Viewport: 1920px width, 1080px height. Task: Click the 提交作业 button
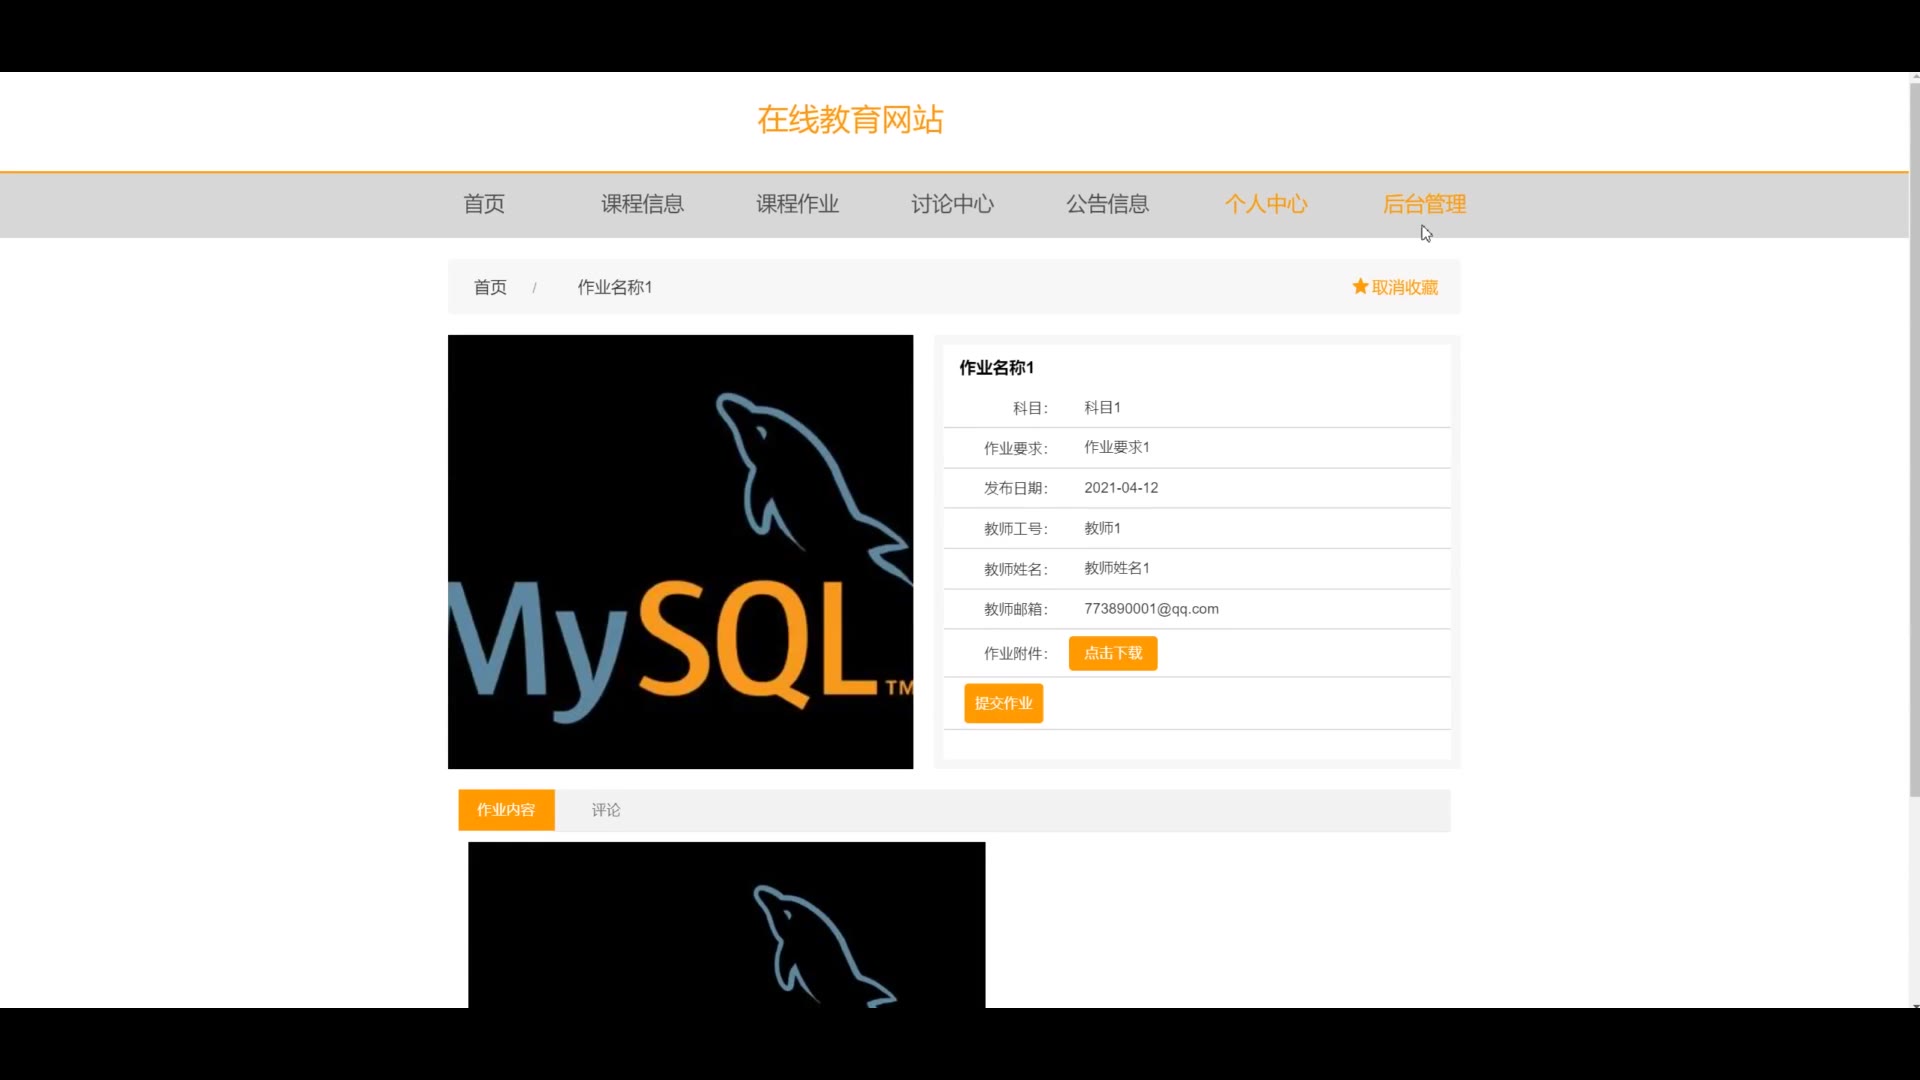click(x=1003, y=703)
